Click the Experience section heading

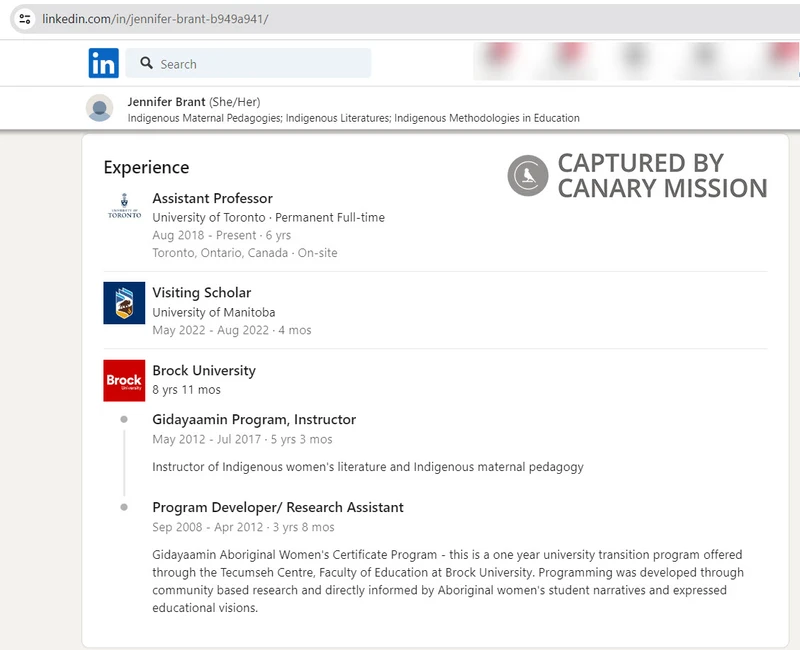point(146,167)
